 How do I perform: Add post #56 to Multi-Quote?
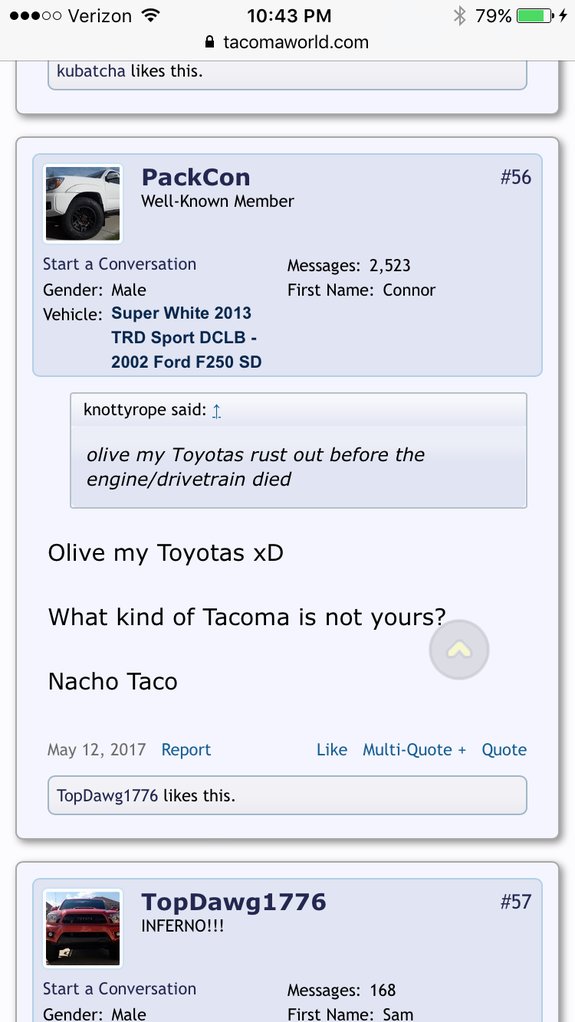coord(415,750)
